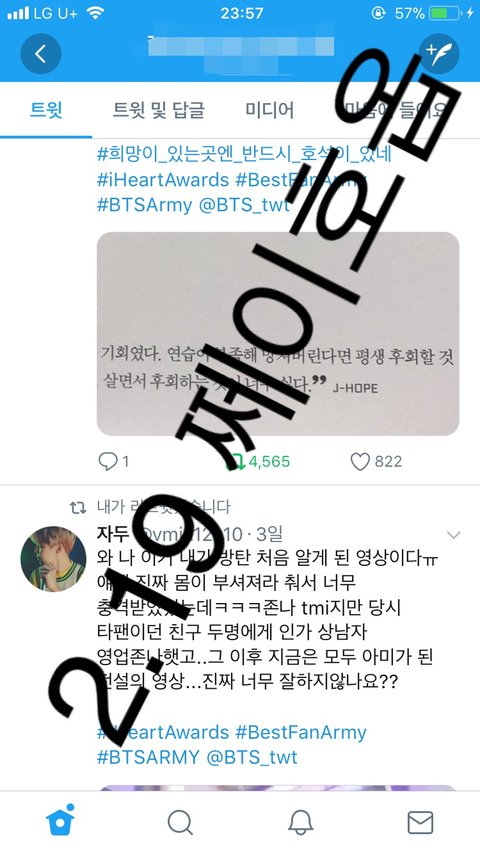
Task: Open the J-HOPE quote image
Action: [278, 333]
